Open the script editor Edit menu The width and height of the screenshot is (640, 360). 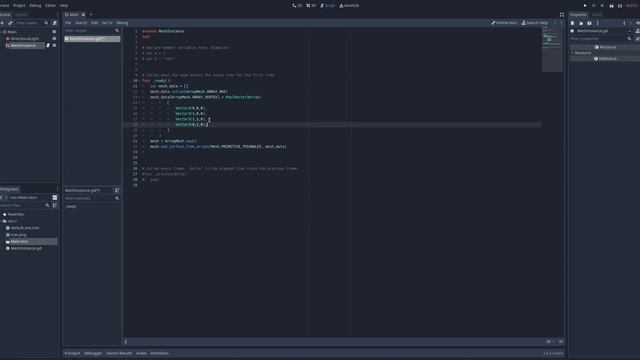pyautogui.click(x=95, y=23)
